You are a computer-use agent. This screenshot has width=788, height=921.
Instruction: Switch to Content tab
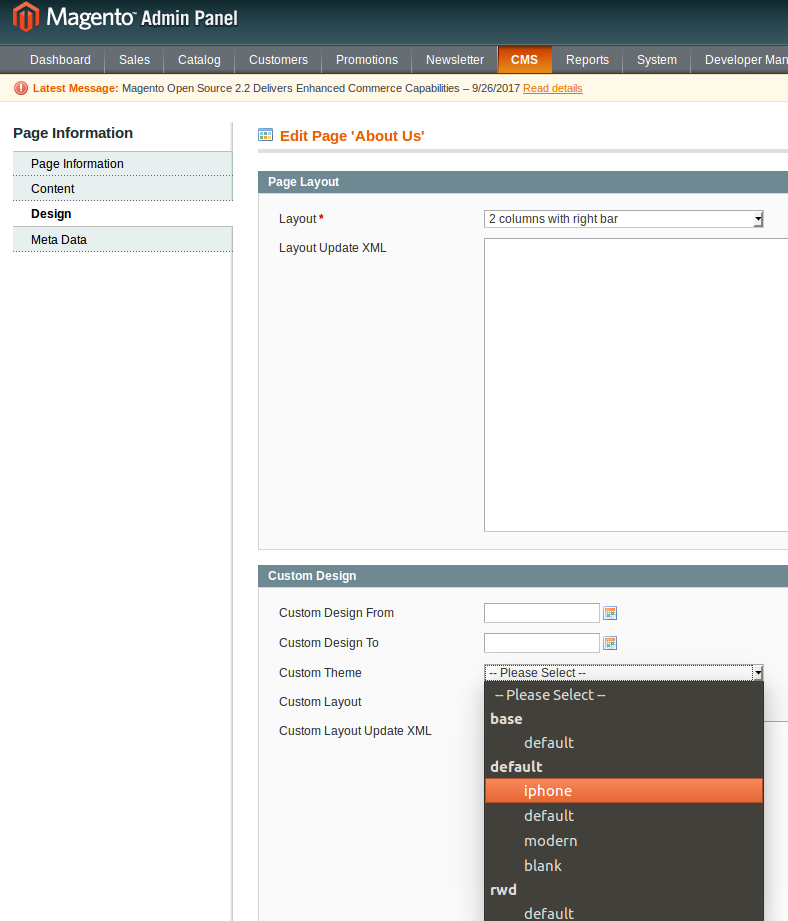(x=53, y=189)
